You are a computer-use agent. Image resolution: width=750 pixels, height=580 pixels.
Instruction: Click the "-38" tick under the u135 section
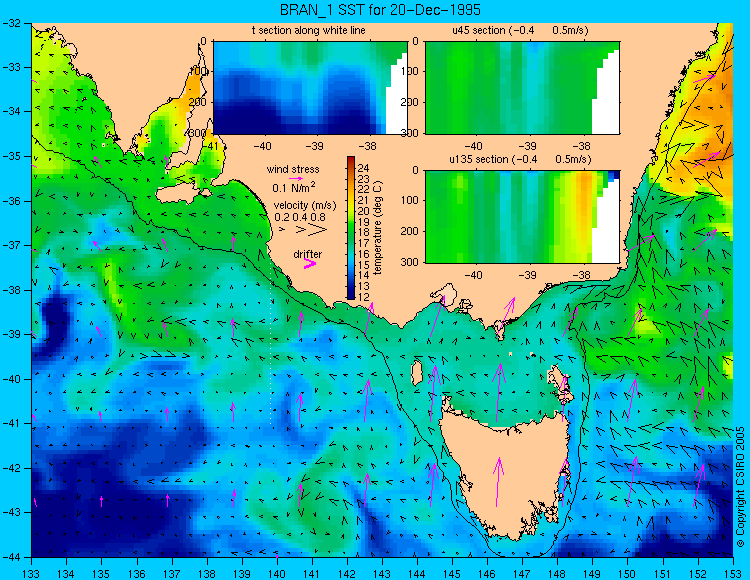(x=582, y=275)
